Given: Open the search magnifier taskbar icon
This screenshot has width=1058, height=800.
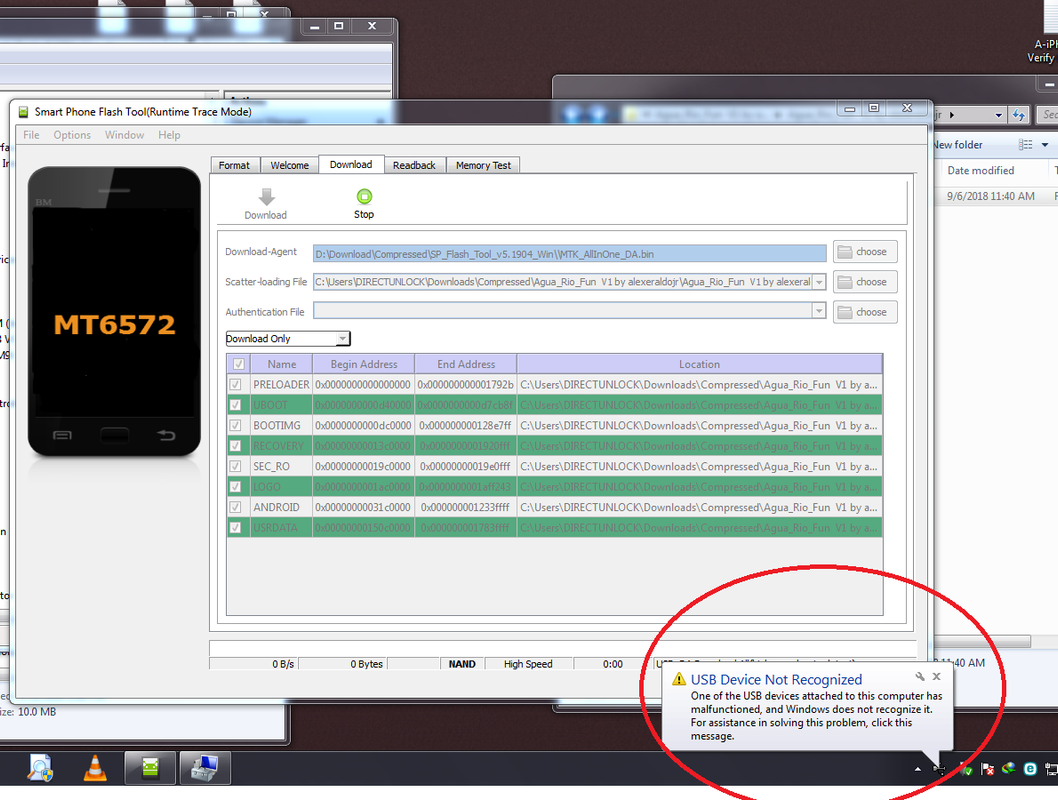Looking at the screenshot, I should 40,768.
